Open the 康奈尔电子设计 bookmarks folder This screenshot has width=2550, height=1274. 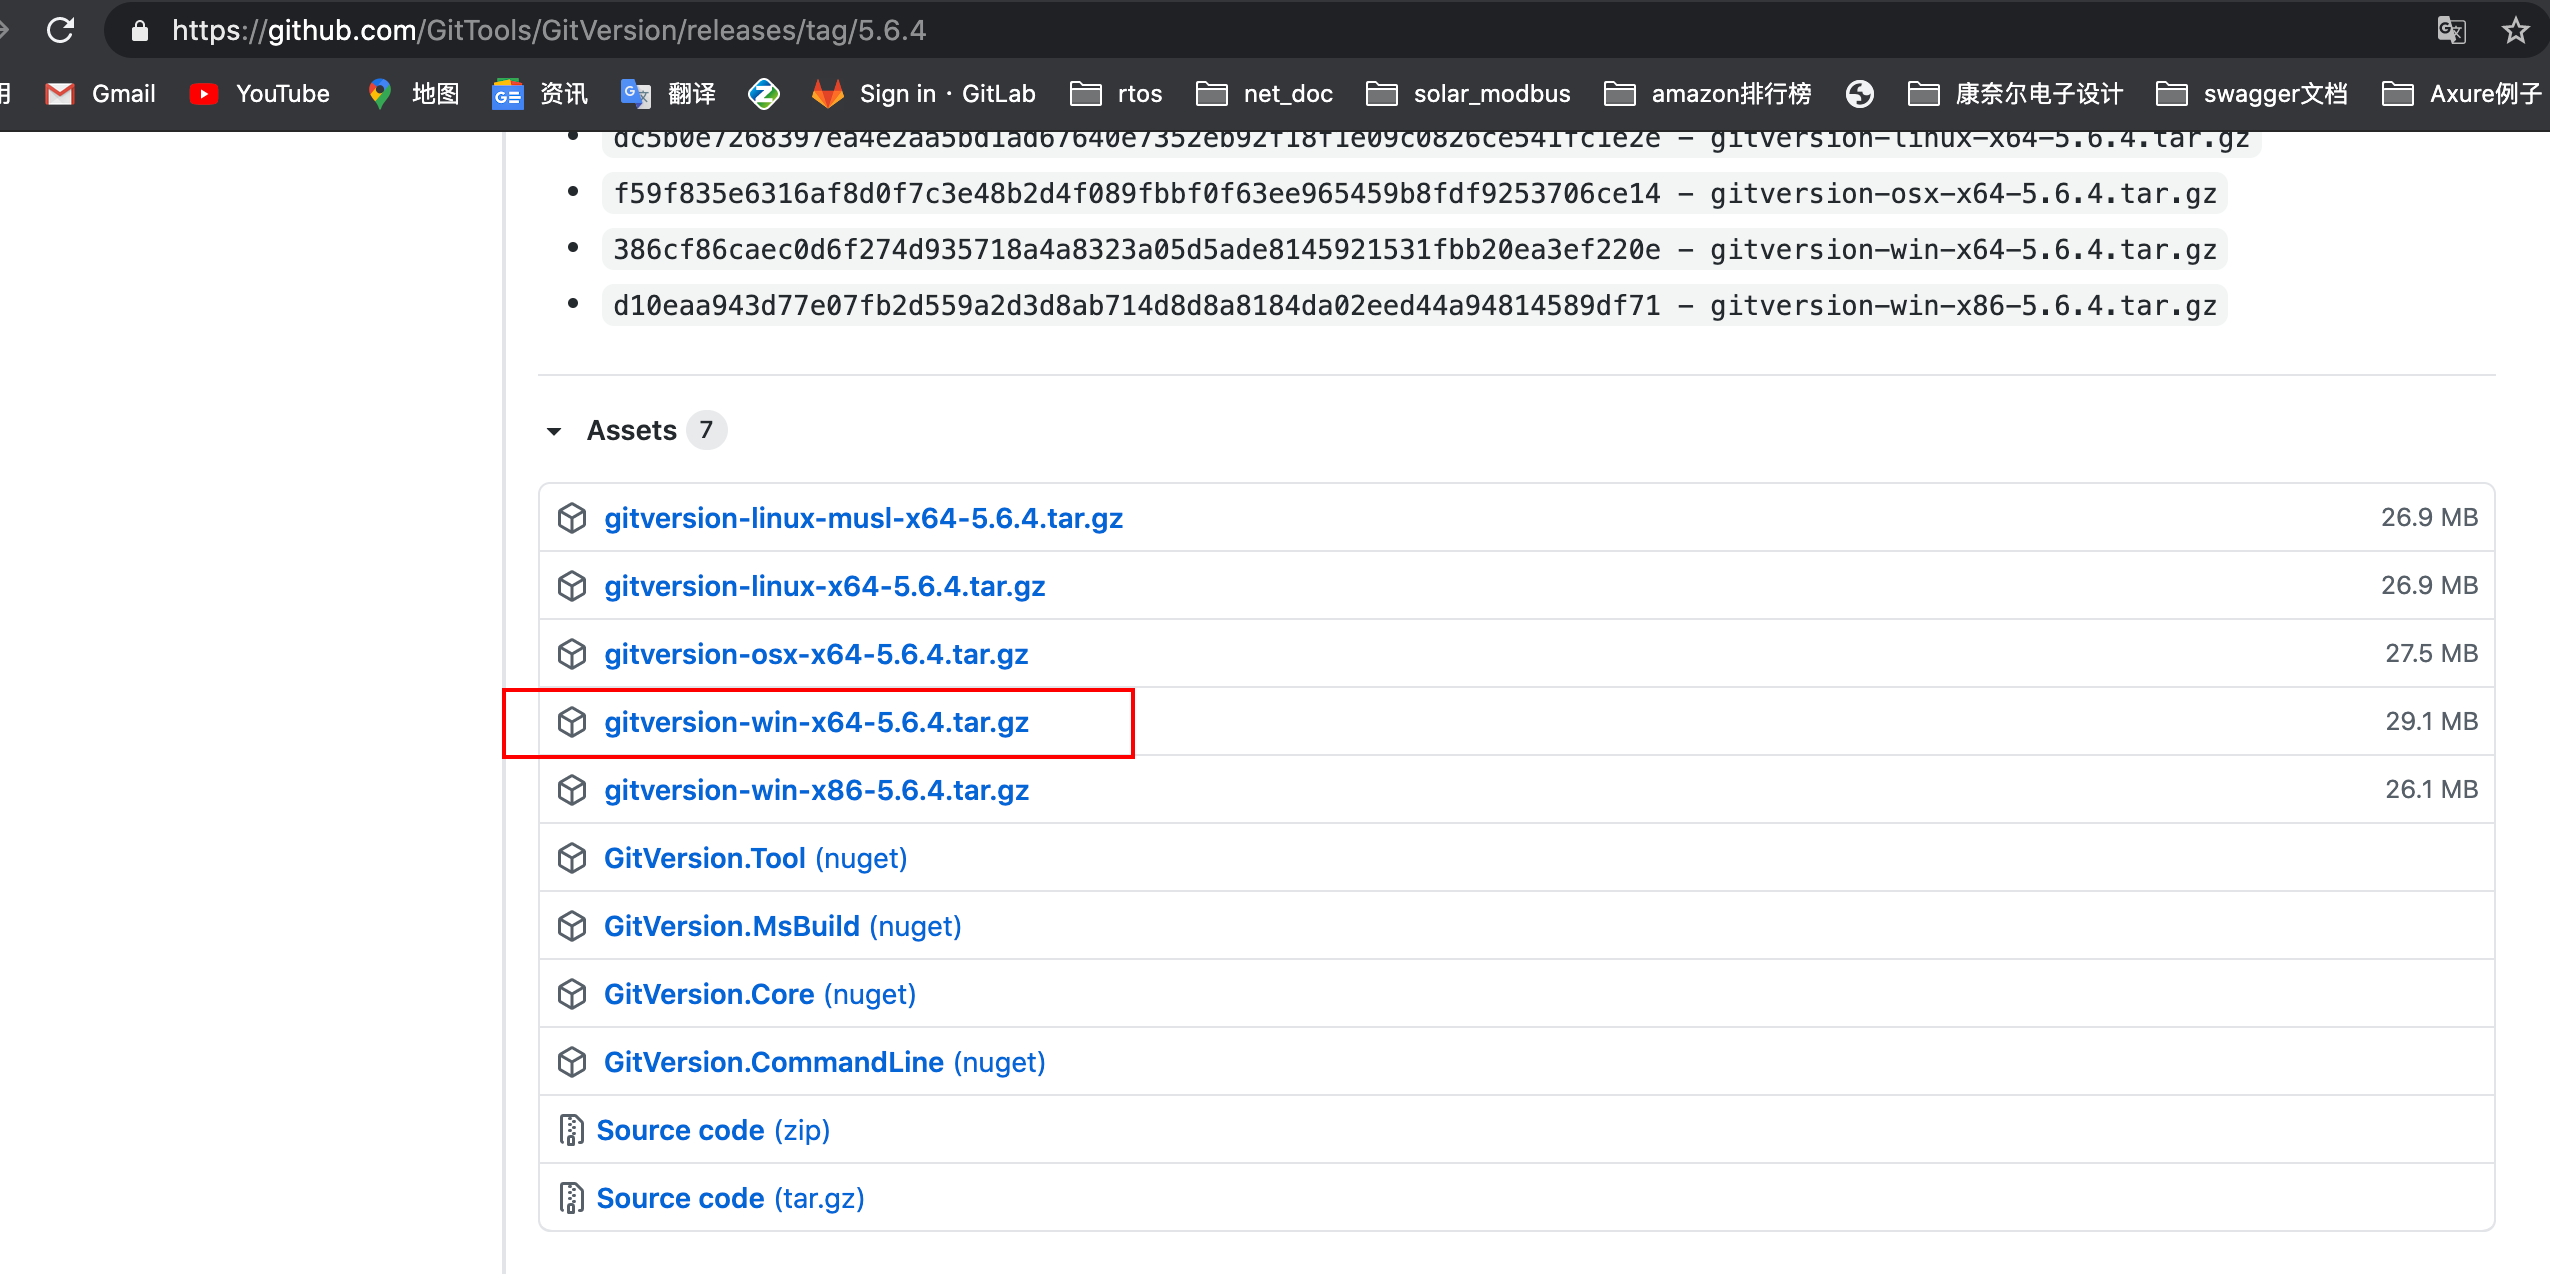[x=2015, y=94]
